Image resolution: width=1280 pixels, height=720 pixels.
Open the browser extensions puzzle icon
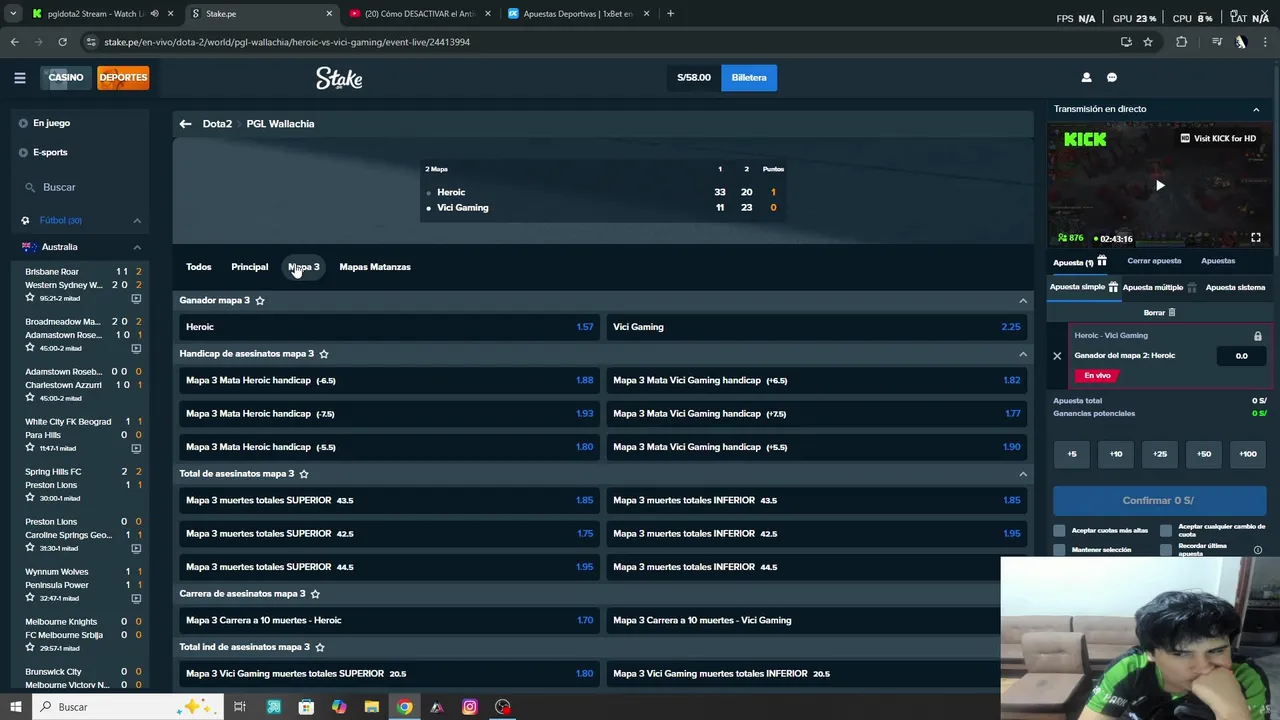[1182, 42]
